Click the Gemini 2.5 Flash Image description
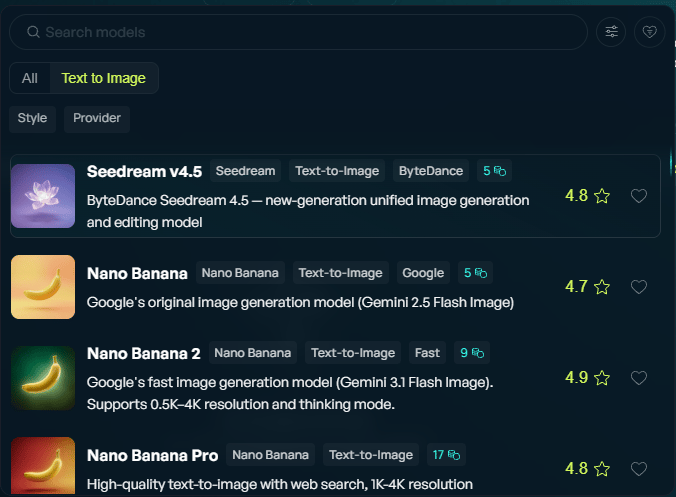This screenshot has height=497, width=676. [x=300, y=303]
